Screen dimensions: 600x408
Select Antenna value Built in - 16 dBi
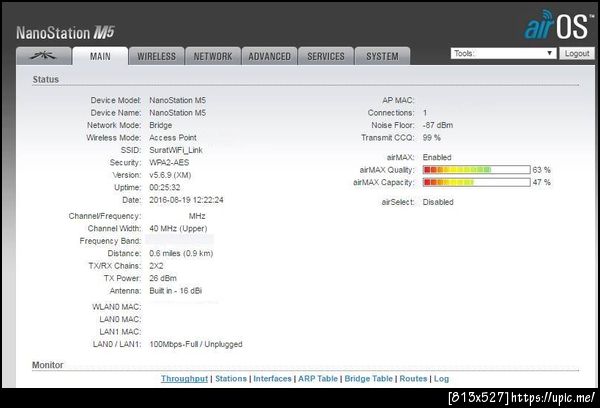coord(175,291)
